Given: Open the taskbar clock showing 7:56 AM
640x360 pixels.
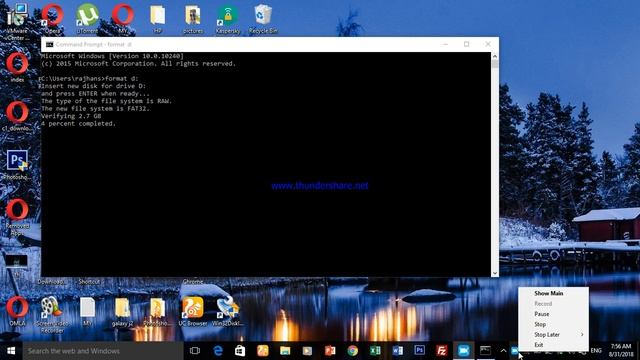Looking at the screenshot, I should 620,351.
